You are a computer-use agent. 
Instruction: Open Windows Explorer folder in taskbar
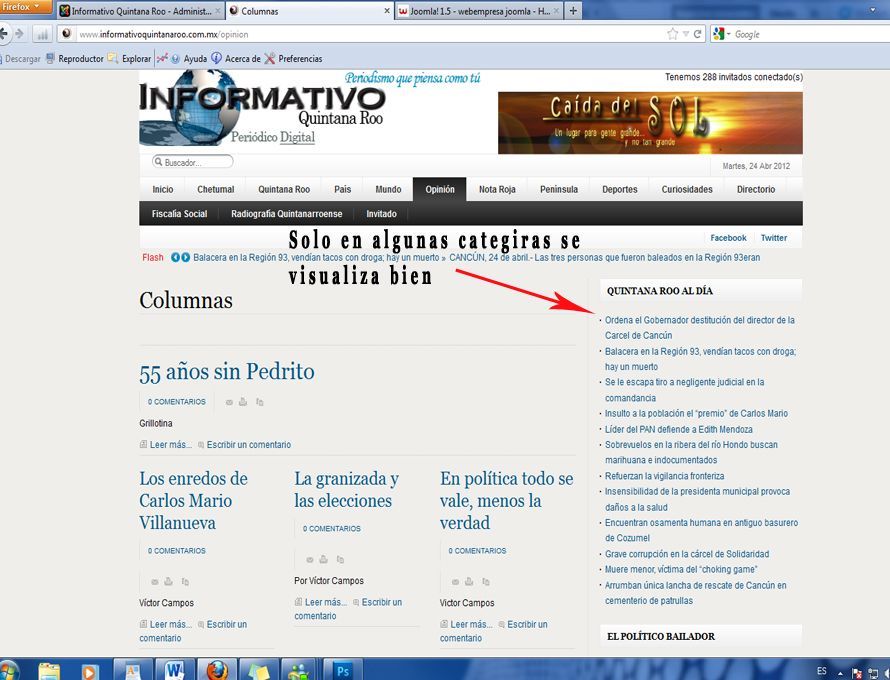(49, 670)
